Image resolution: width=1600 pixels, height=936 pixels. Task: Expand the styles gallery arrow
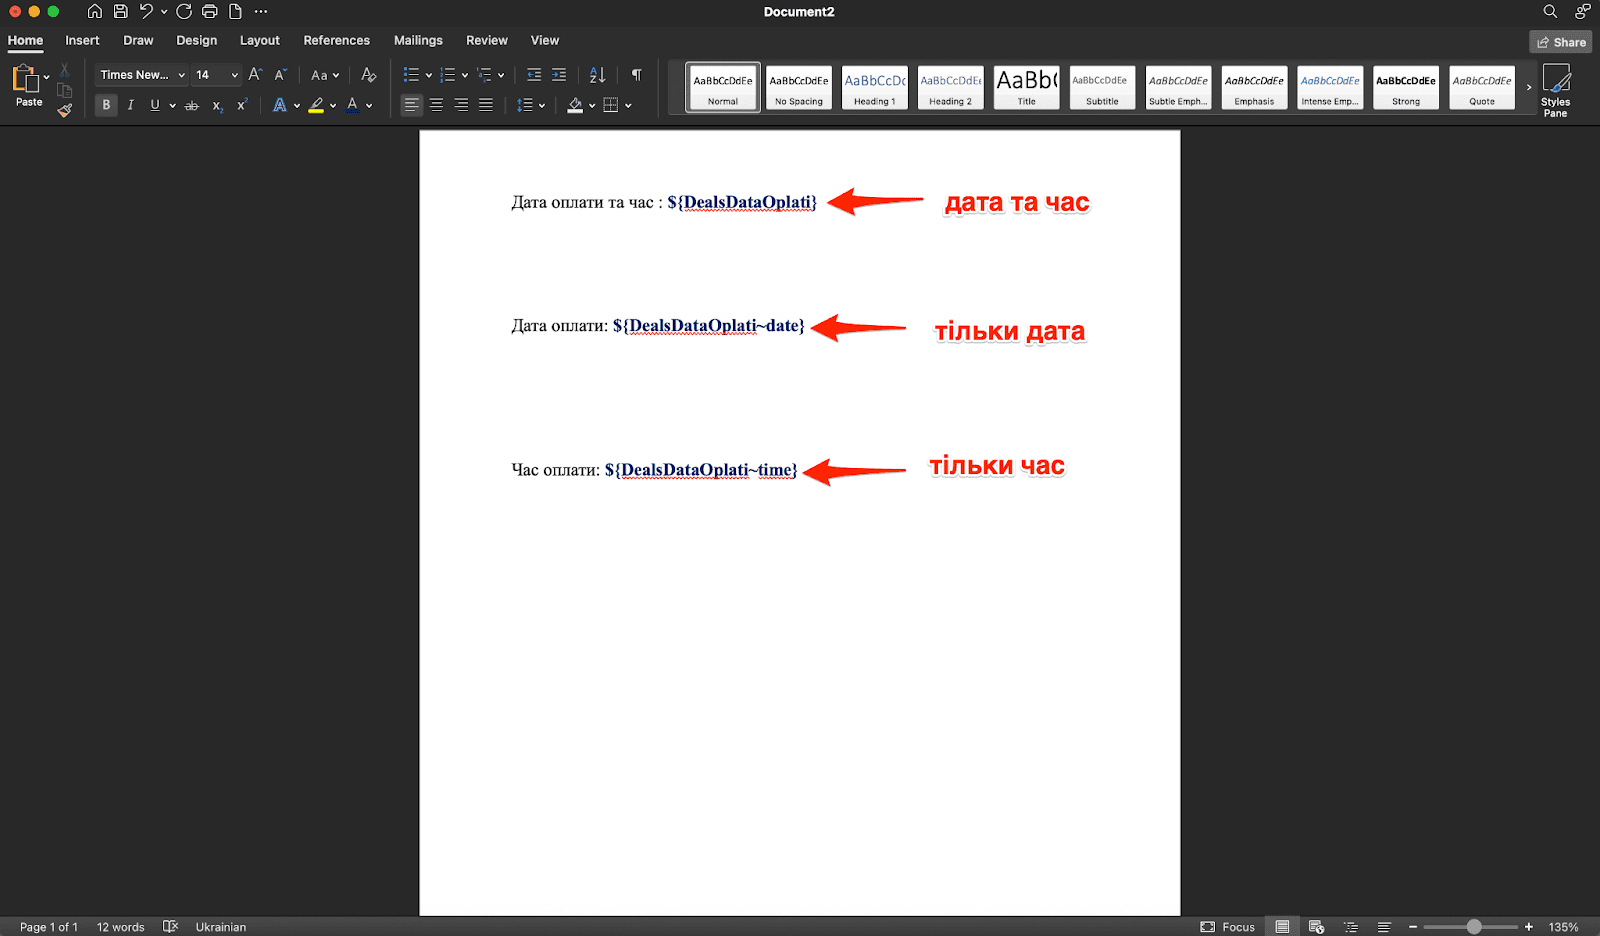(x=1528, y=87)
